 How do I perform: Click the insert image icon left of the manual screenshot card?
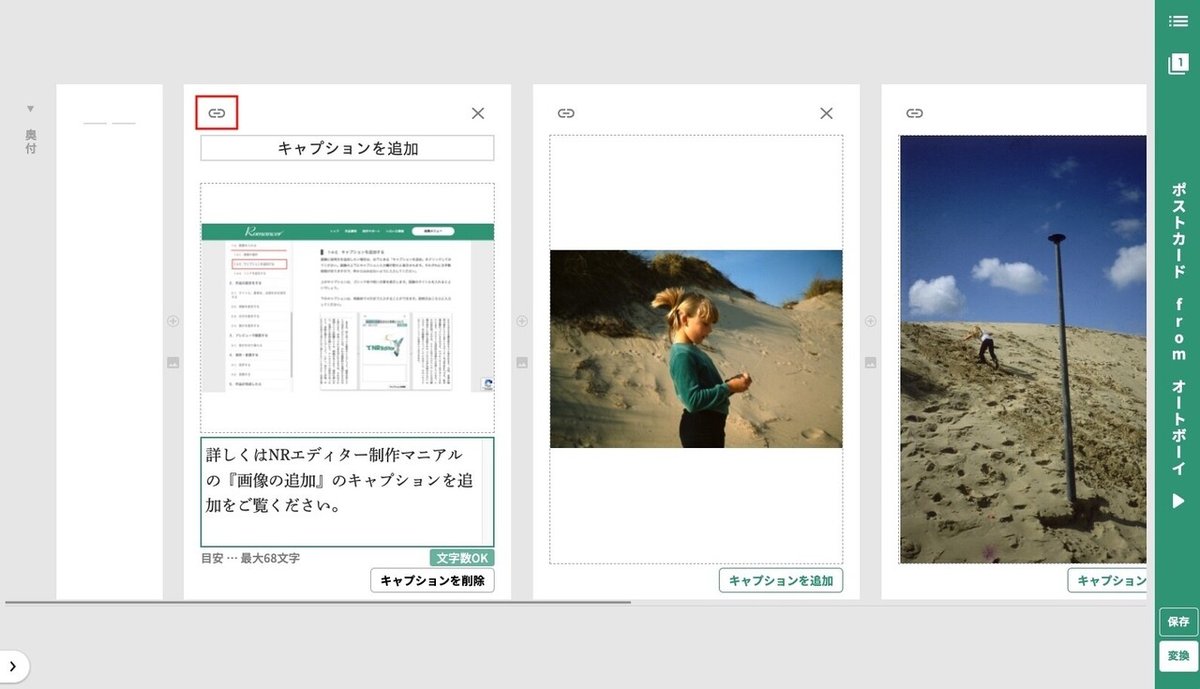tap(173, 363)
